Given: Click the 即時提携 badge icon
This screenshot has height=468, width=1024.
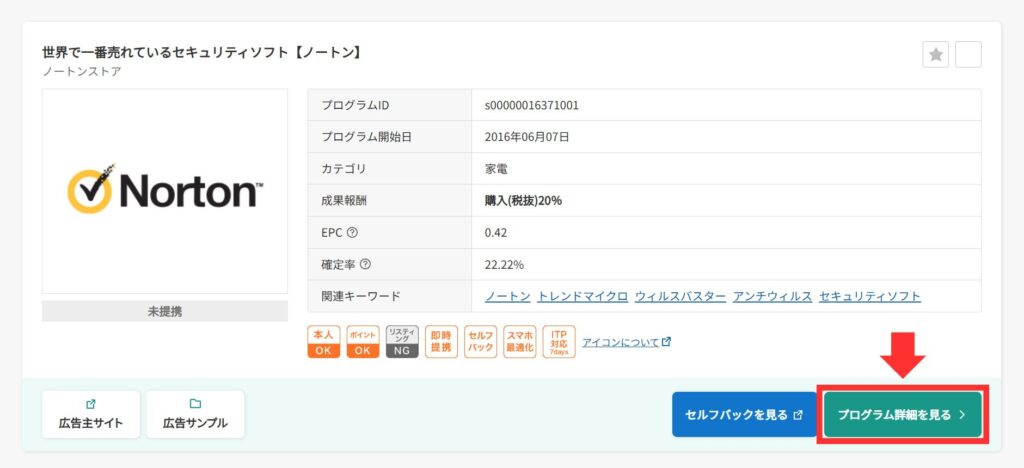Looking at the screenshot, I should click(x=441, y=342).
